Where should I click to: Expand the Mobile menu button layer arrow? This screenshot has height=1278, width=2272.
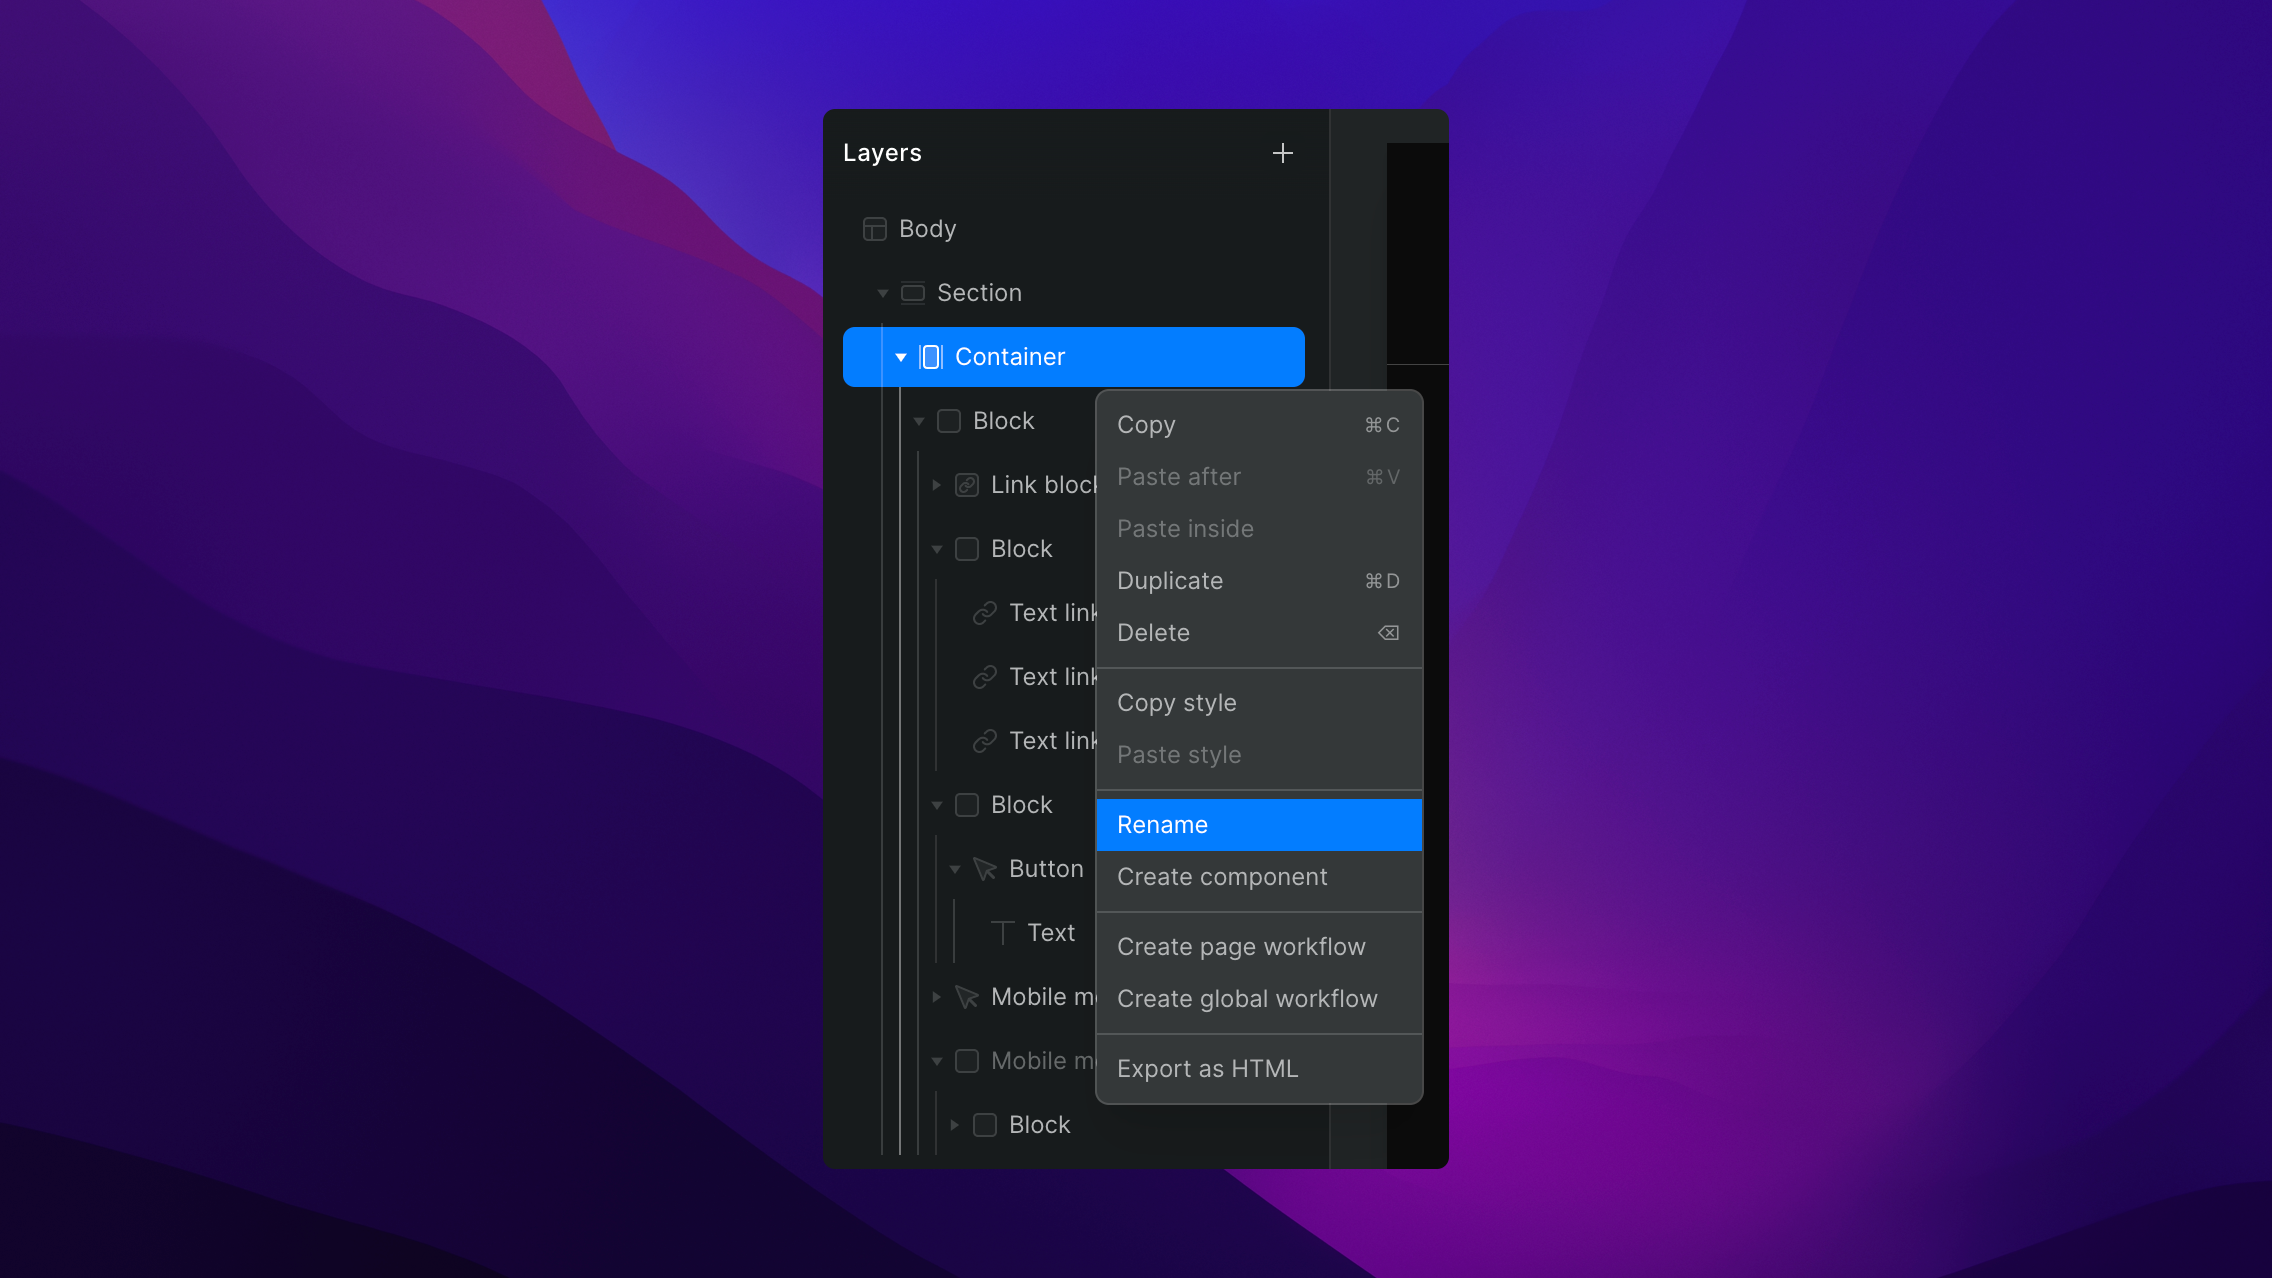point(937,997)
